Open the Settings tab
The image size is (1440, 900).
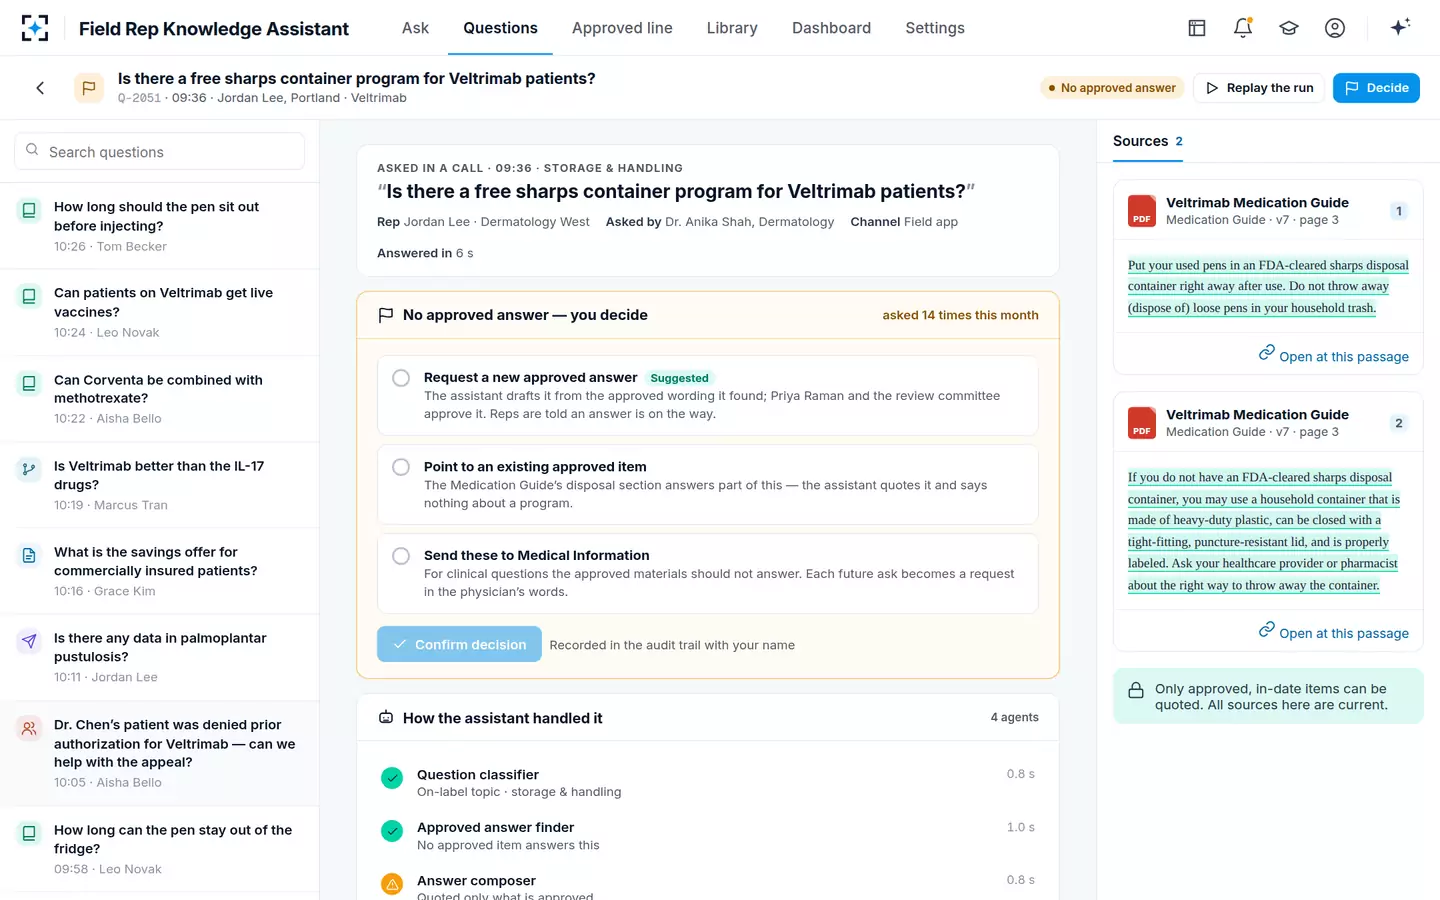pyautogui.click(x=935, y=28)
